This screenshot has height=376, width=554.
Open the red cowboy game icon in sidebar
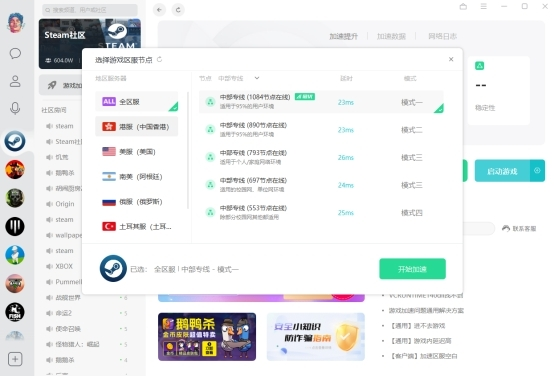pyautogui.click(x=15, y=169)
